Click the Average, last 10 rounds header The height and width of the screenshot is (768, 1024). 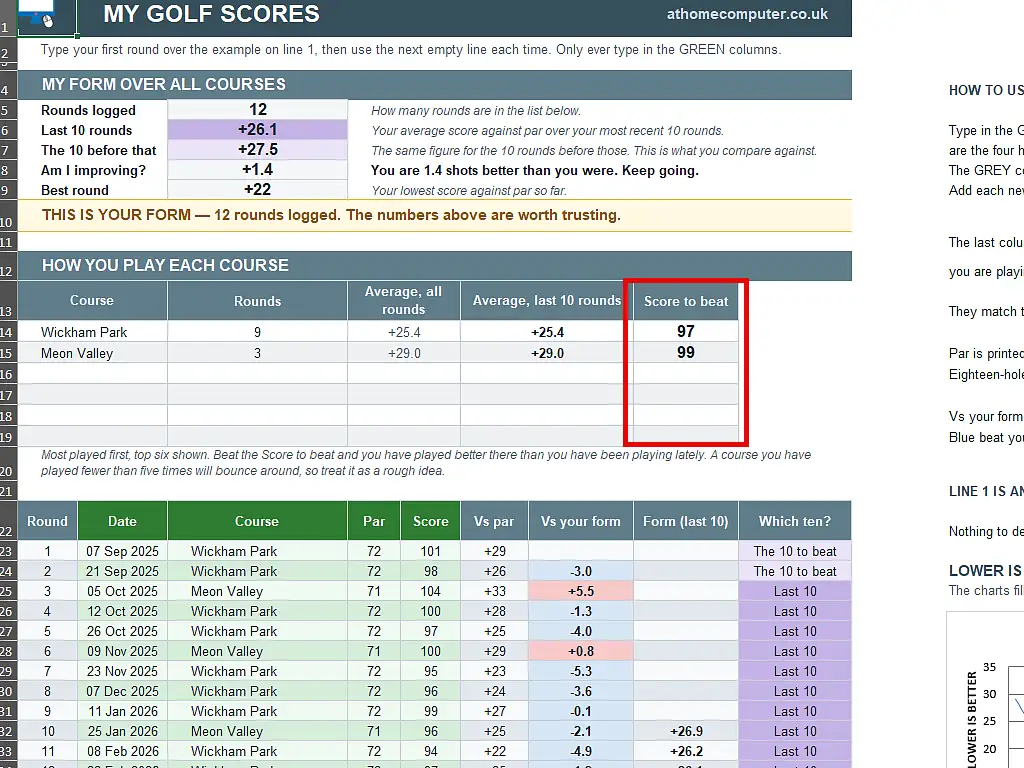547,300
